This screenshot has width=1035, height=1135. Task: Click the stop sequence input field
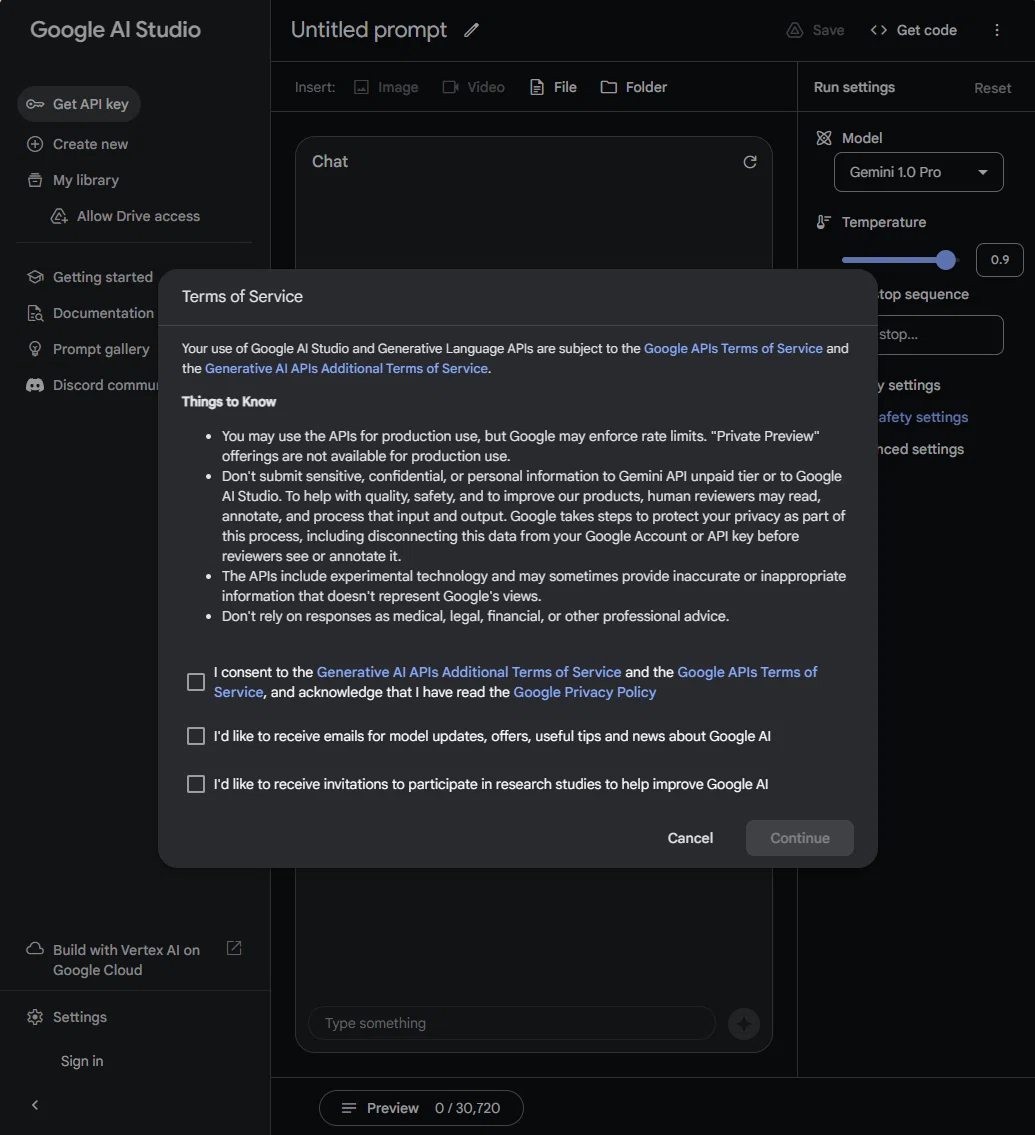(939, 334)
